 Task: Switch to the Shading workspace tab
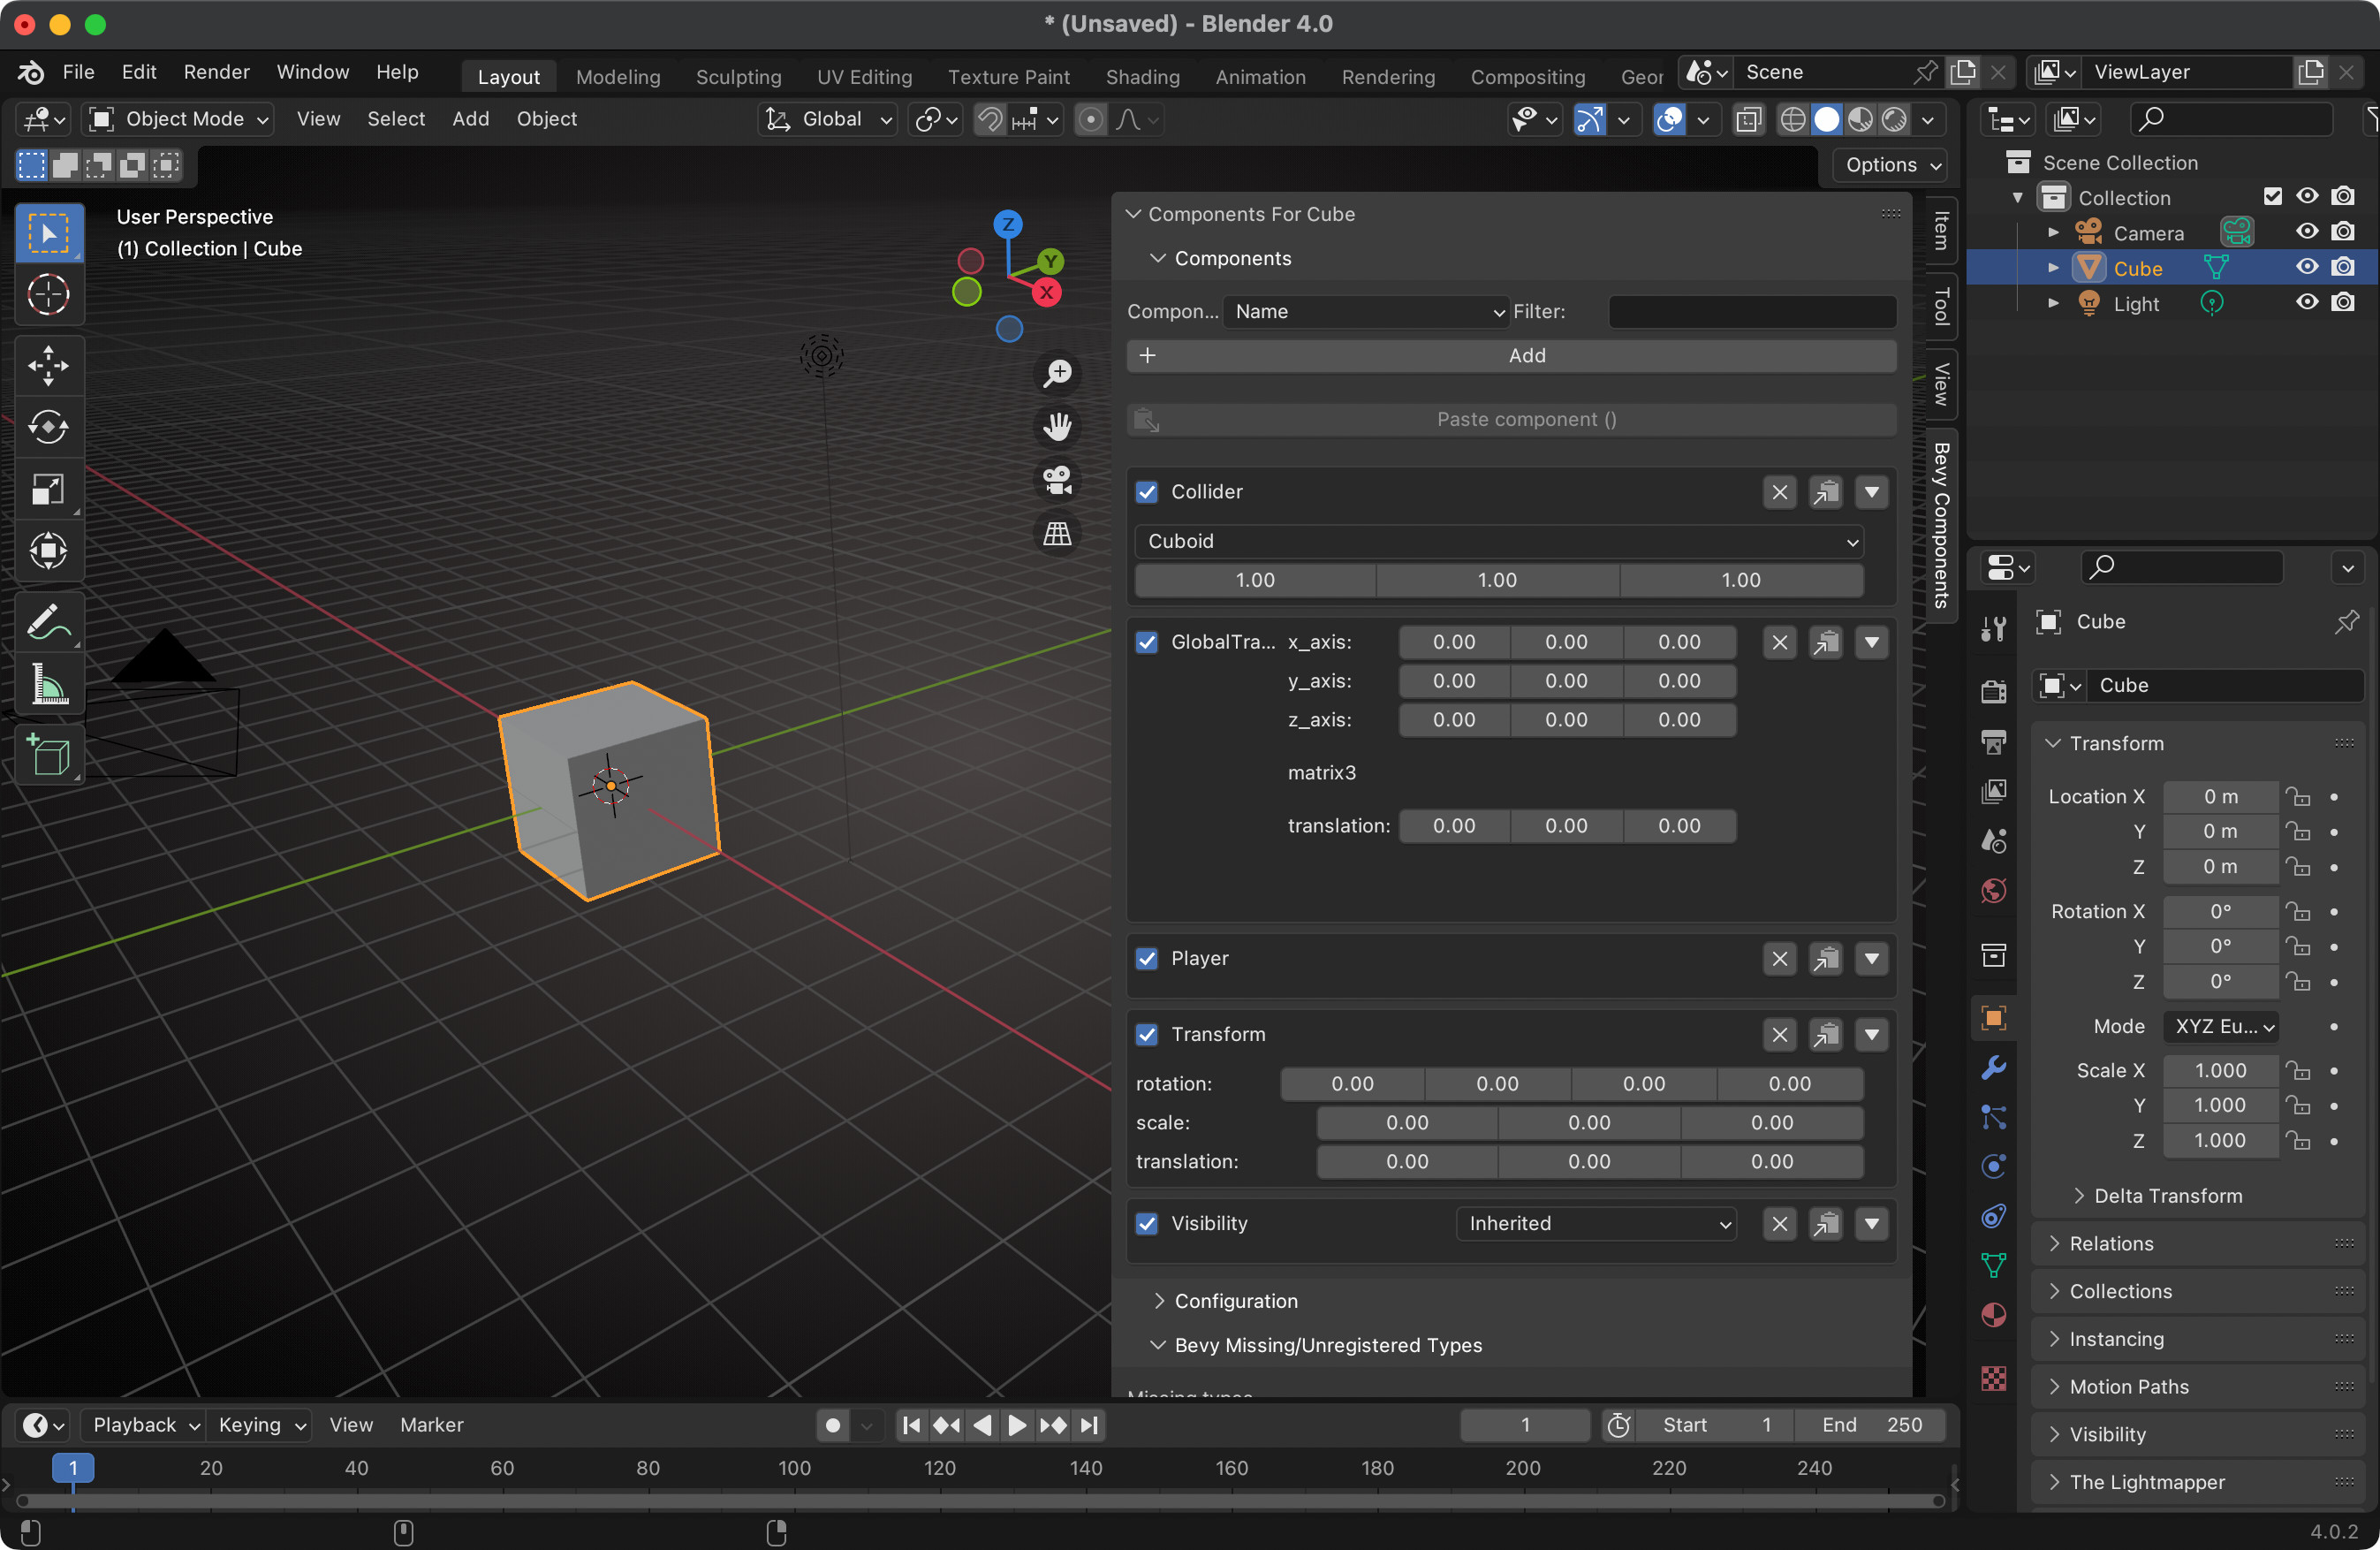(x=1142, y=76)
